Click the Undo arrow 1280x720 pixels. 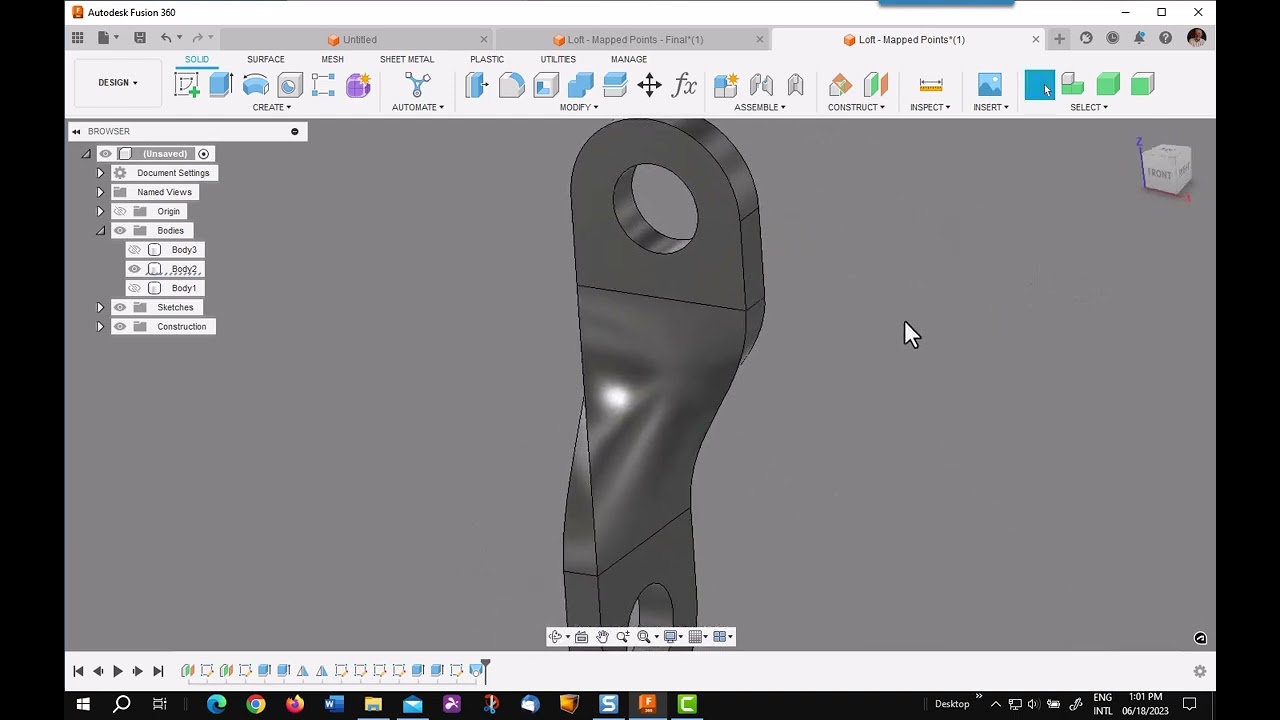[166, 38]
